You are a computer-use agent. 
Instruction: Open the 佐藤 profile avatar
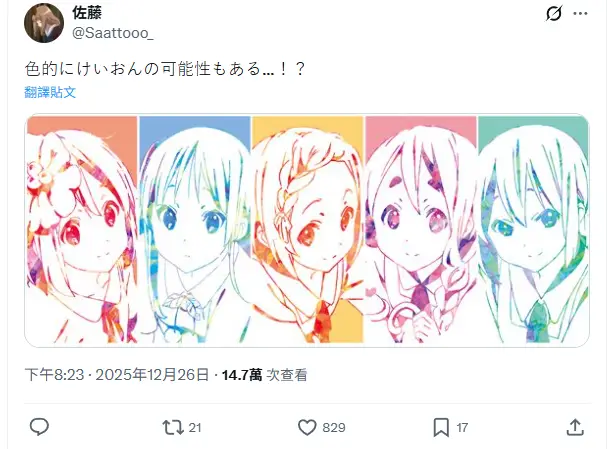coord(44,23)
